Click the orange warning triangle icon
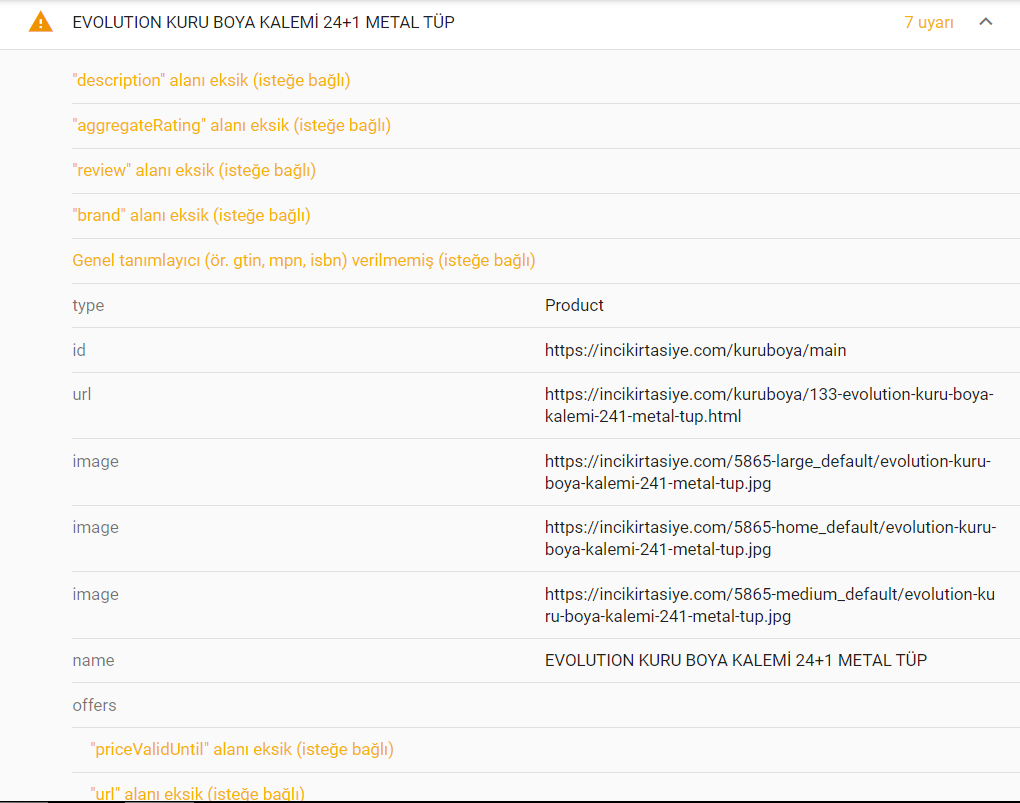Image resolution: width=1020 pixels, height=803 pixels. 40,22
